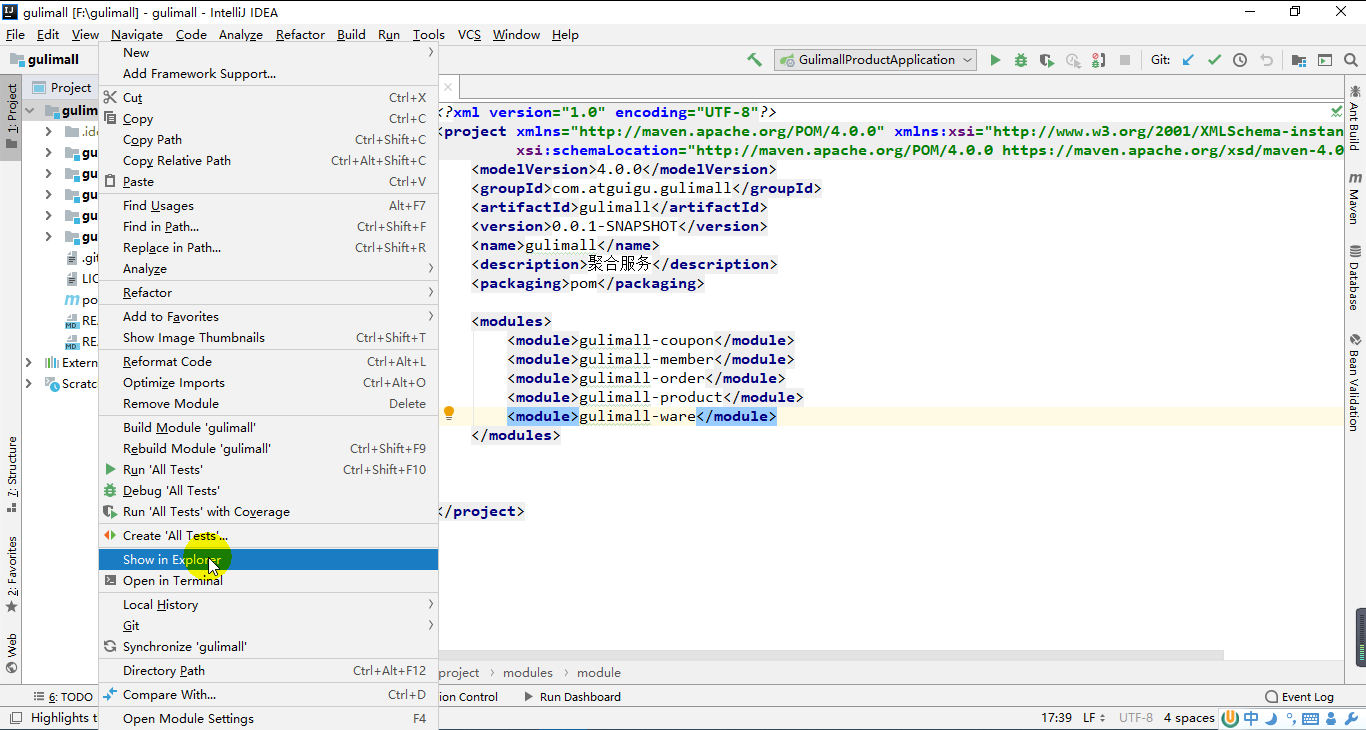Expand the New submenu
Screen dimensions: 1366x730
[x=268, y=53]
